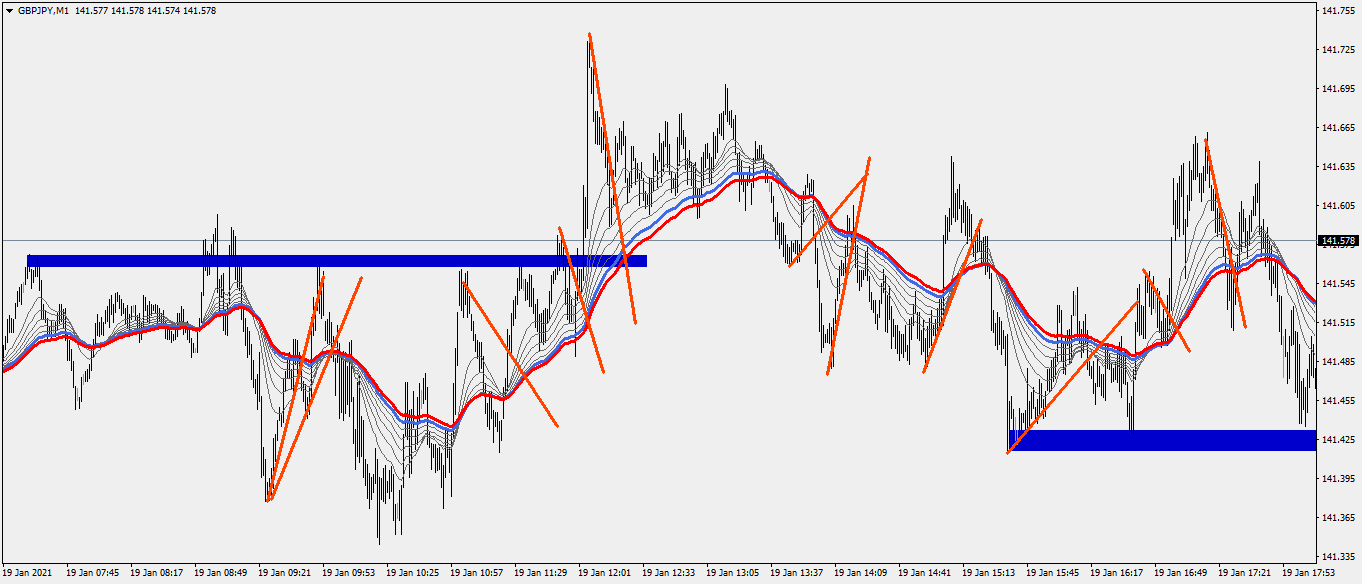Click the small triangle beside GBPJPY,M1

pos(9,10)
